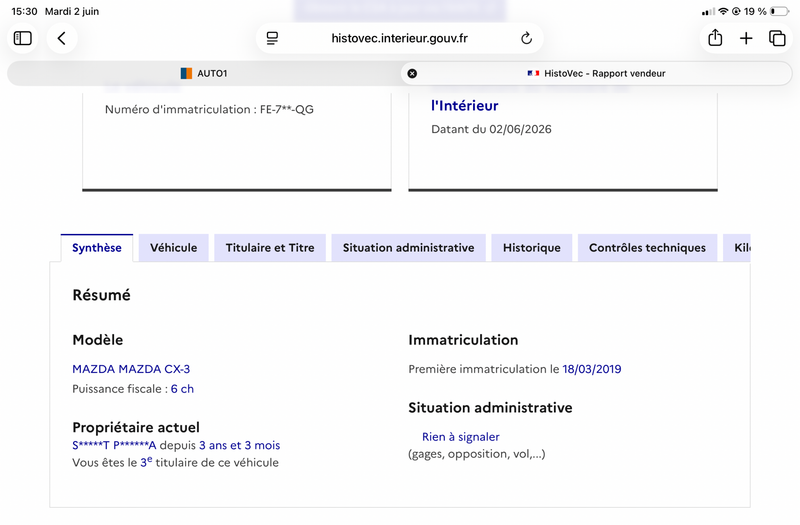Reload the page with the refresh icon
The height and width of the screenshot is (525, 800).
[x=527, y=38]
